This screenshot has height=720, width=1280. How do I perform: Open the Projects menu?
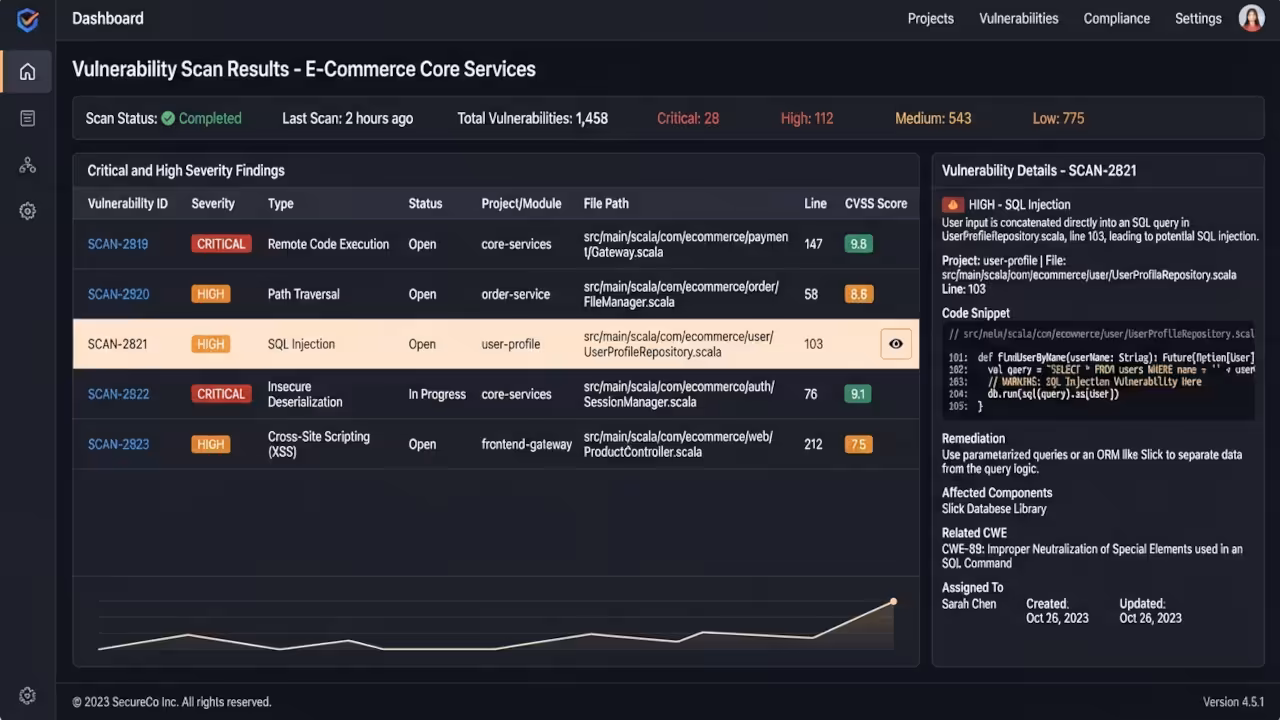931,18
